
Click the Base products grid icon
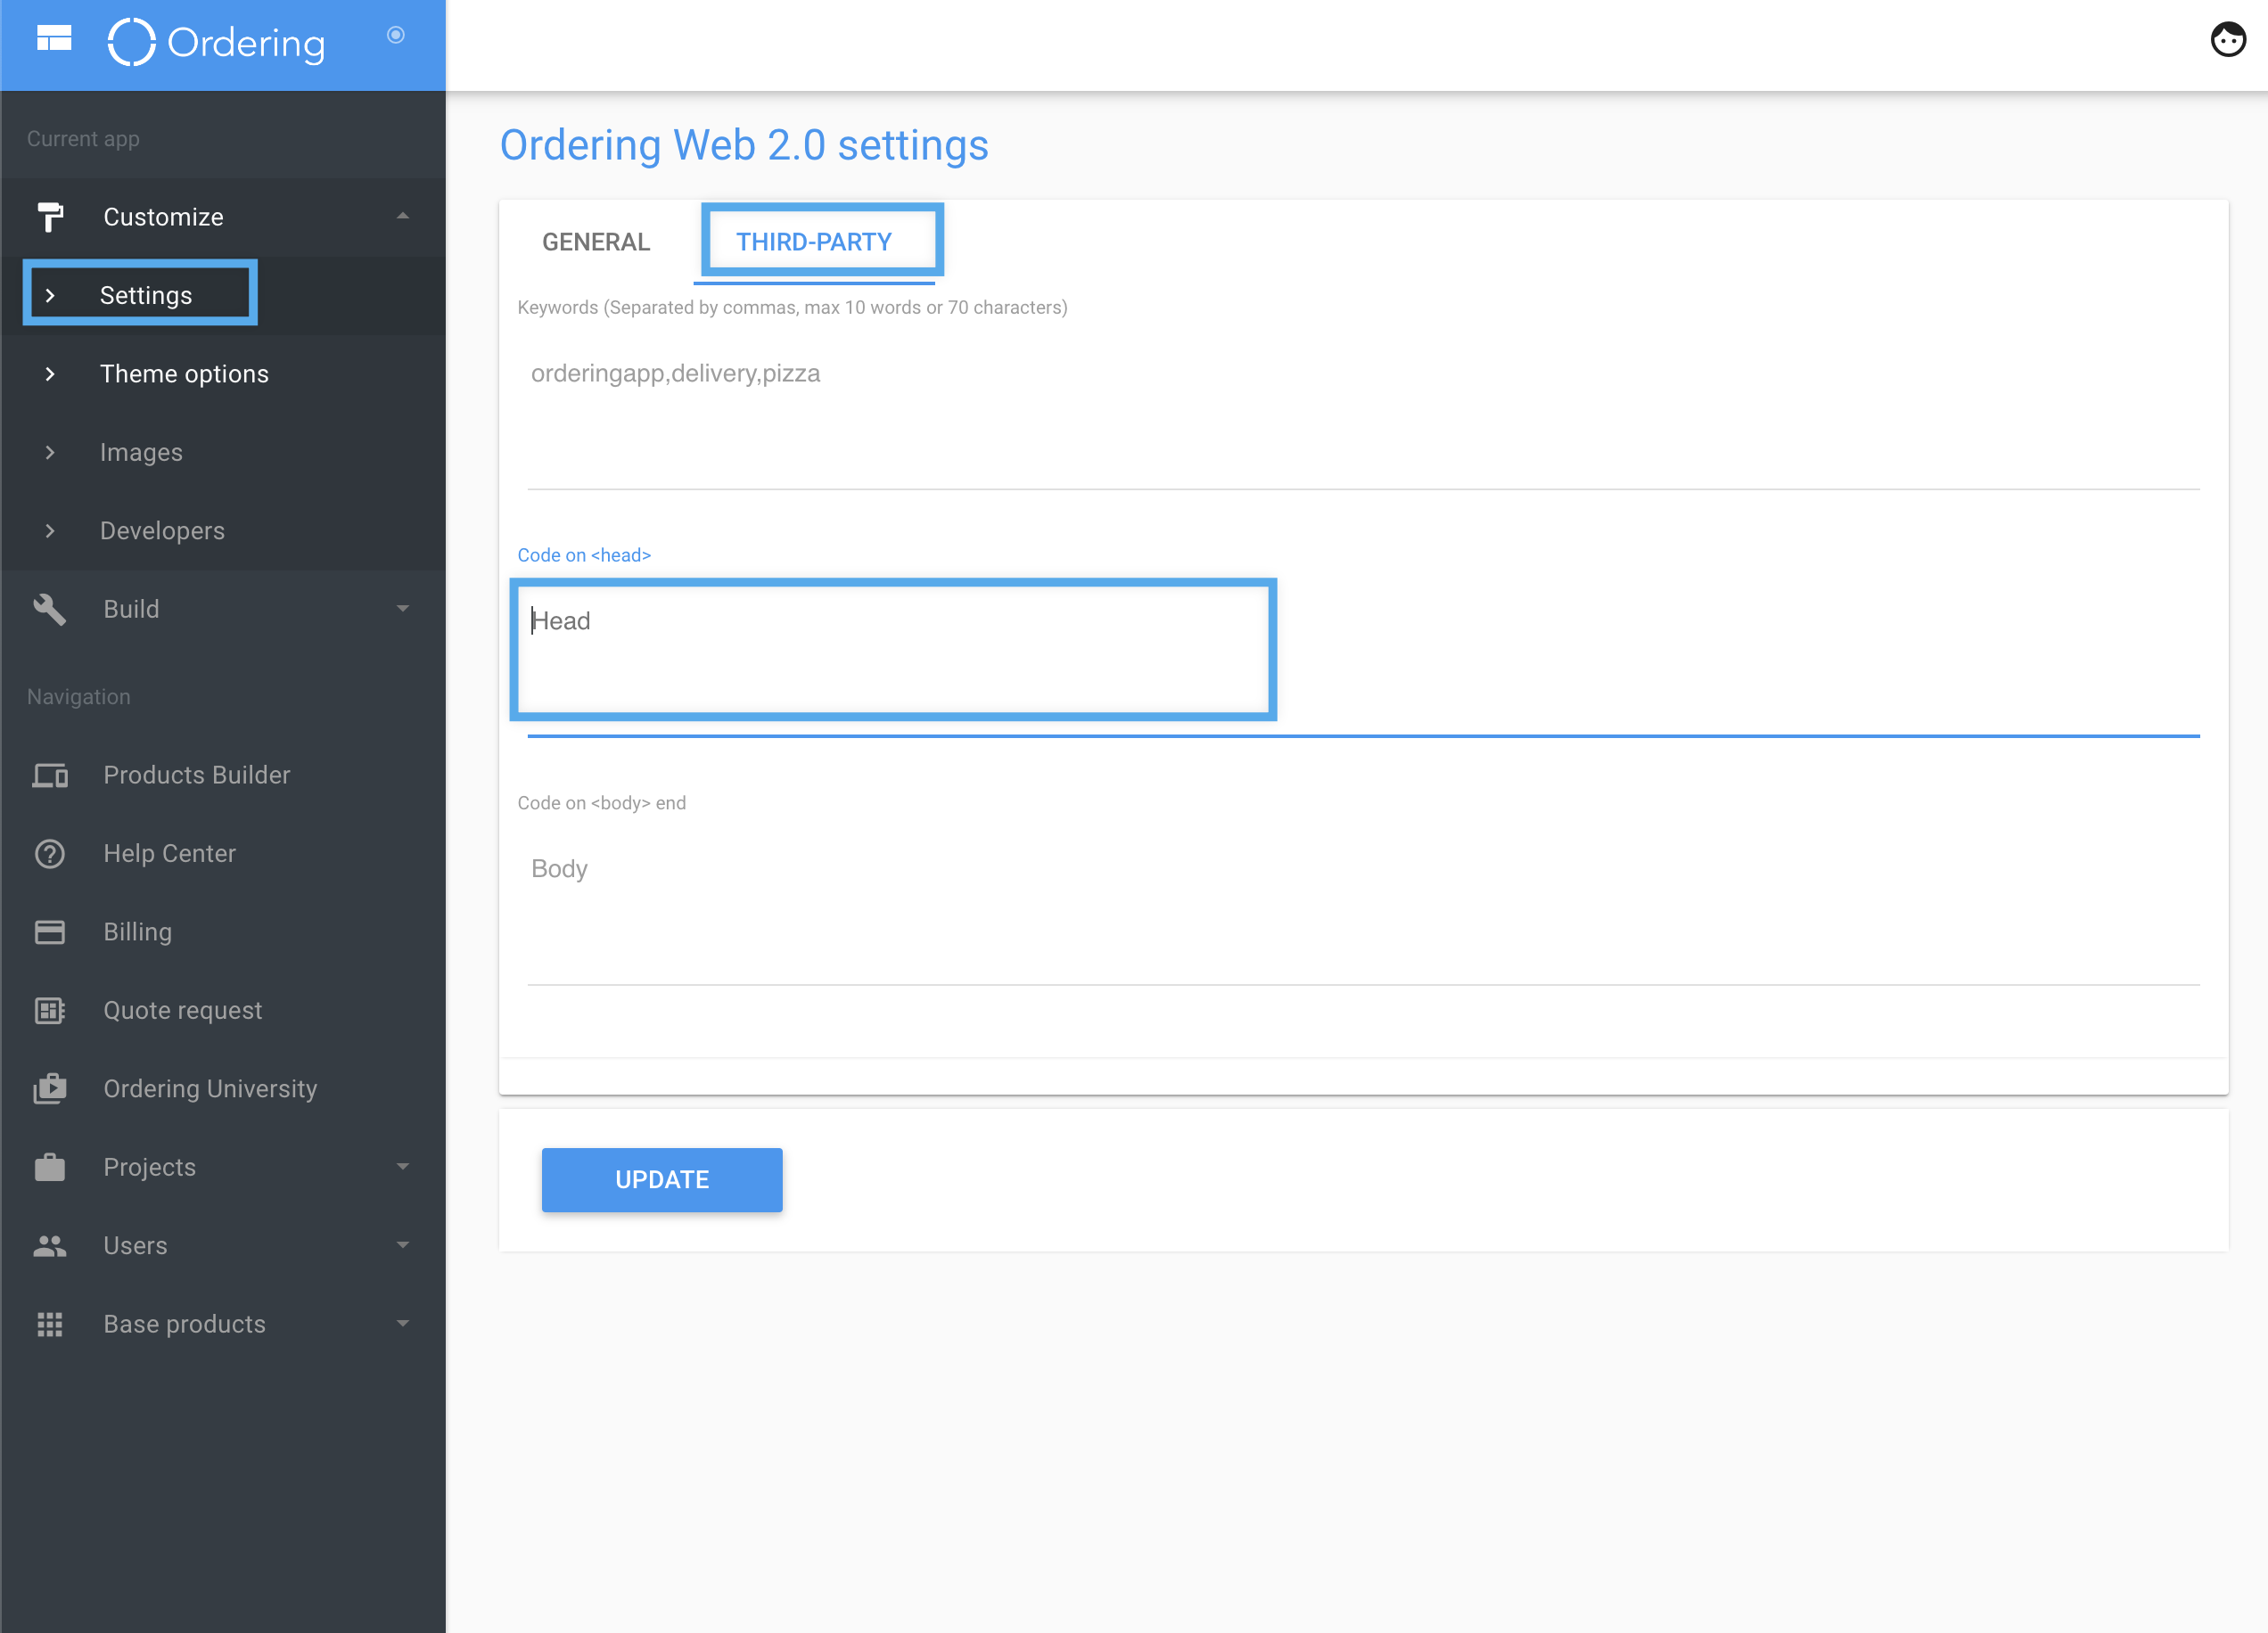click(50, 1324)
